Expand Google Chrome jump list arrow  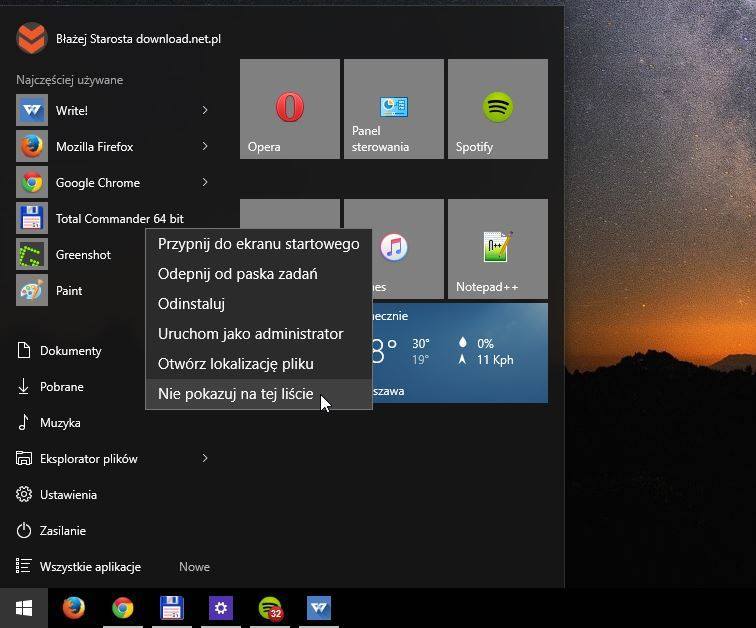[x=205, y=182]
